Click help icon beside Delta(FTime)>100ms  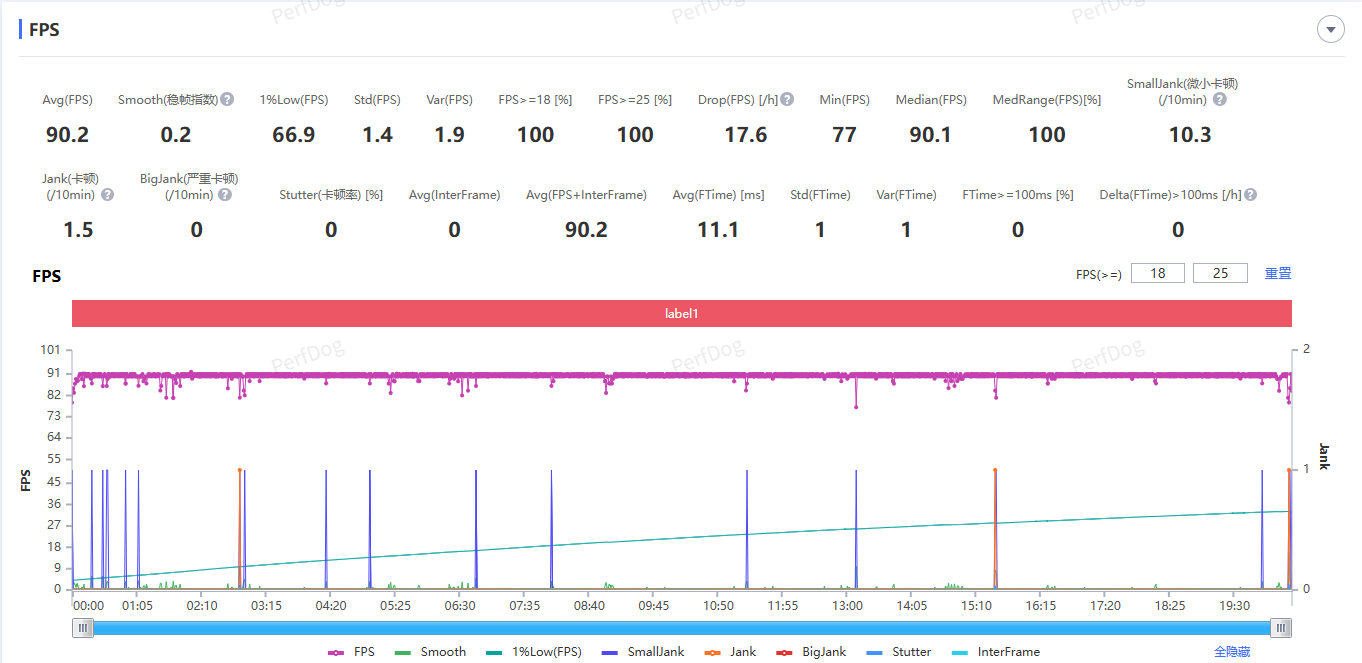1250,195
